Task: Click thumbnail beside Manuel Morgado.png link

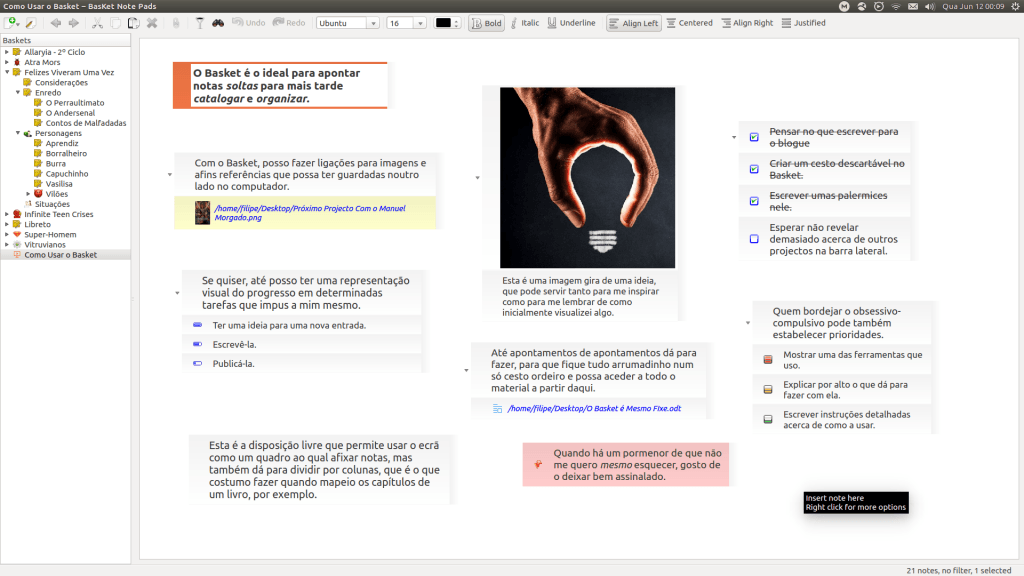Action: pos(202,213)
